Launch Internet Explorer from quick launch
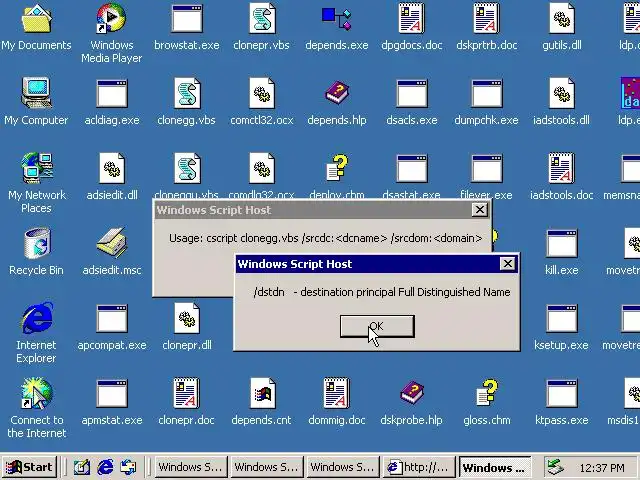The image size is (640, 480). pyautogui.click(x=105, y=467)
